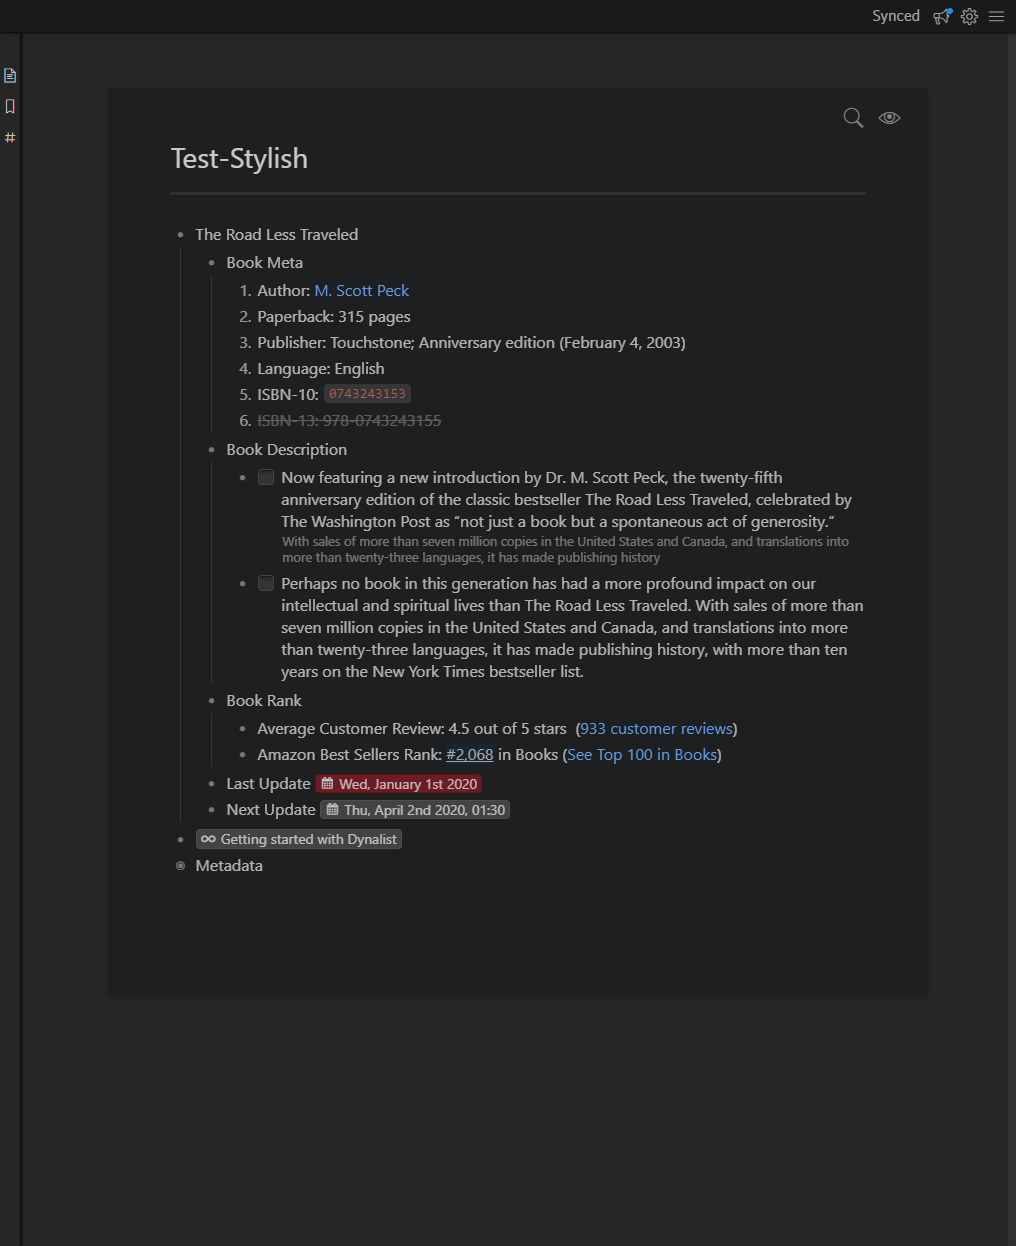Collapse The Road Less Traveled bullet

click(x=181, y=235)
